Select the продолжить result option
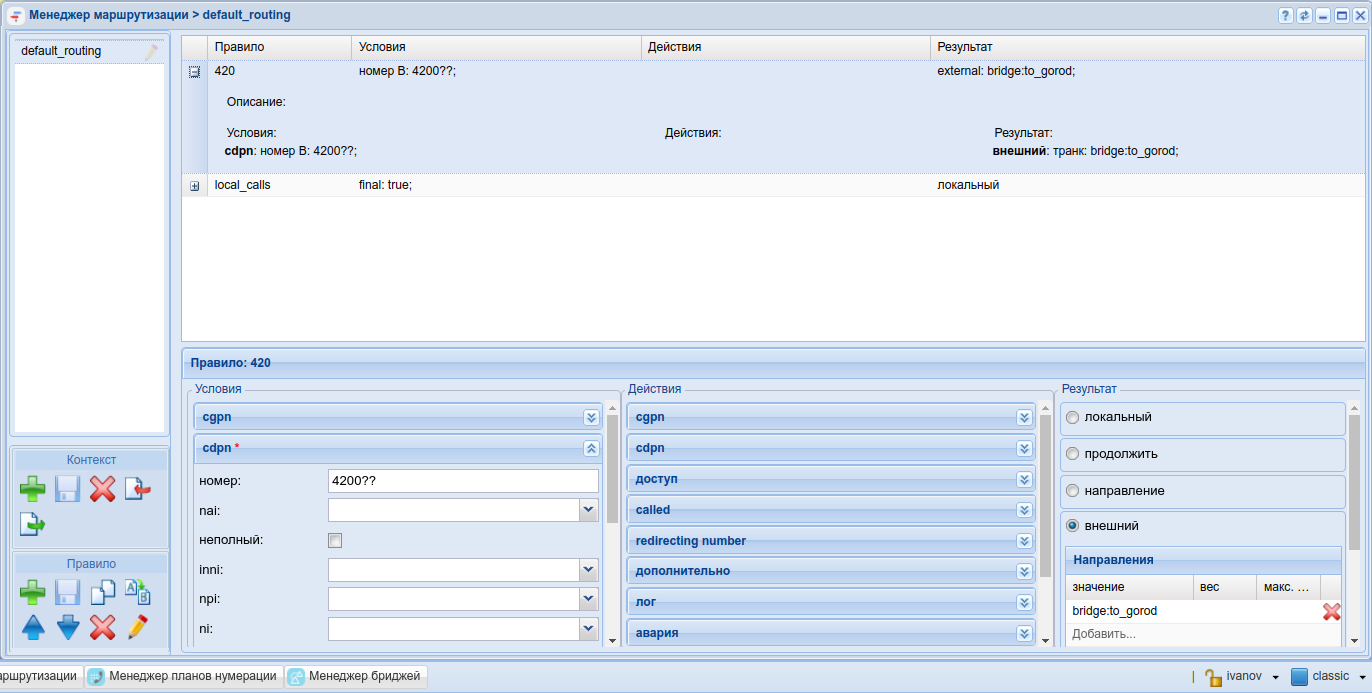 pos(1073,454)
